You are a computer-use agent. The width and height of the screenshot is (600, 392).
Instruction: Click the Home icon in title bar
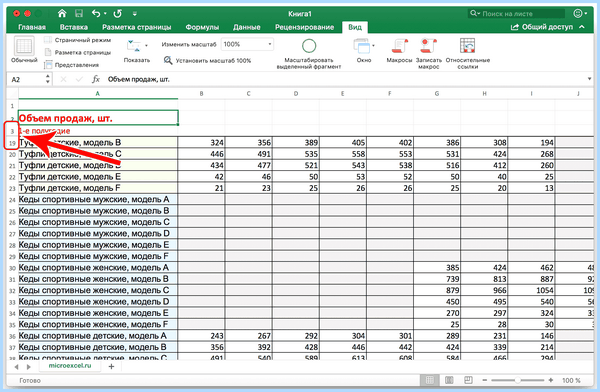pos(62,14)
